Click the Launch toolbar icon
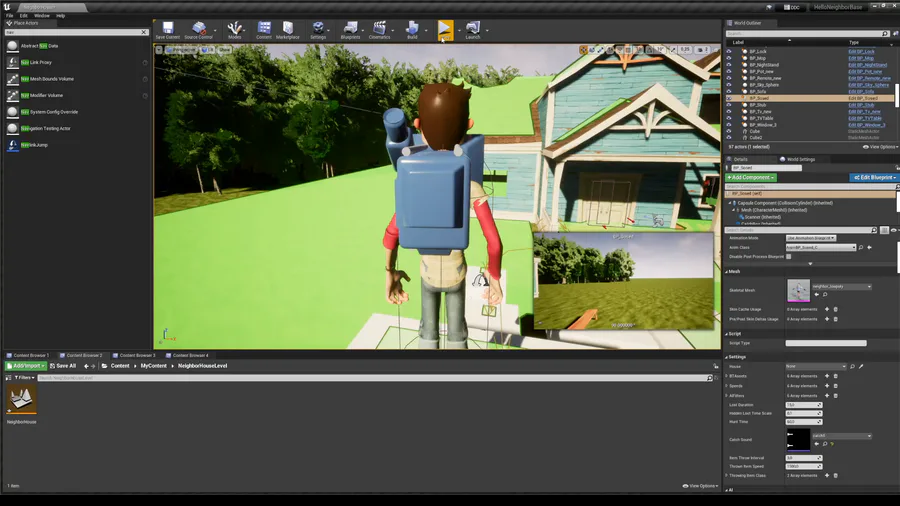The height and width of the screenshot is (506, 900). click(472, 30)
